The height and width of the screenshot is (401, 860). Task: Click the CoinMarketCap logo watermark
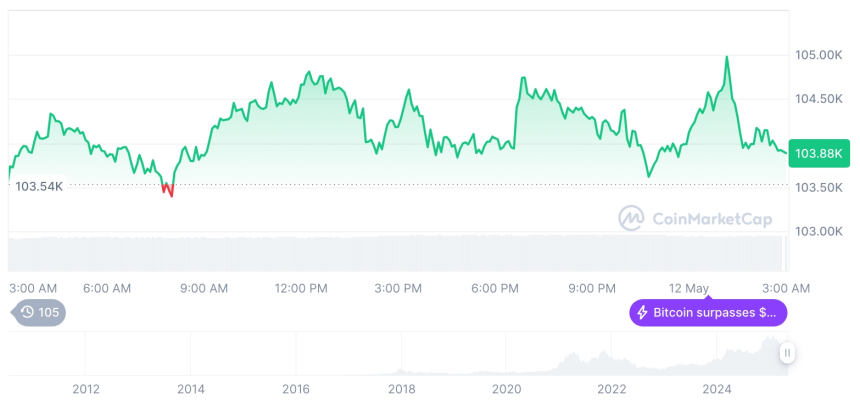pos(631,218)
